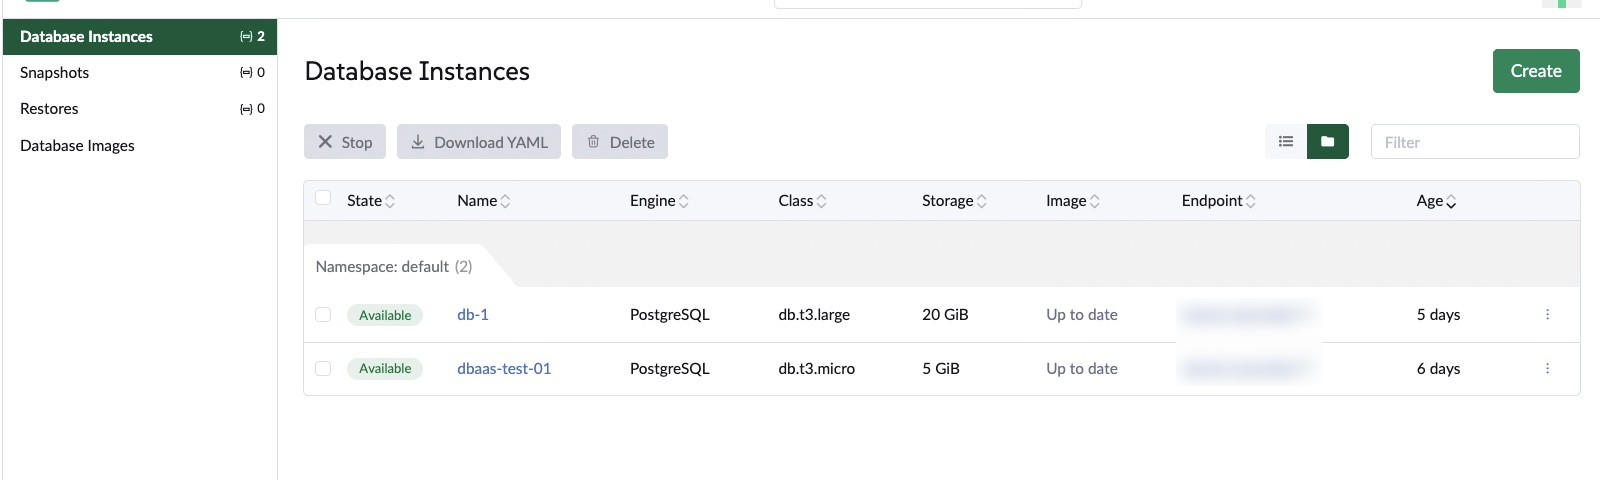
Task: Click the 20 GiB storage cell
Action: coord(945,314)
